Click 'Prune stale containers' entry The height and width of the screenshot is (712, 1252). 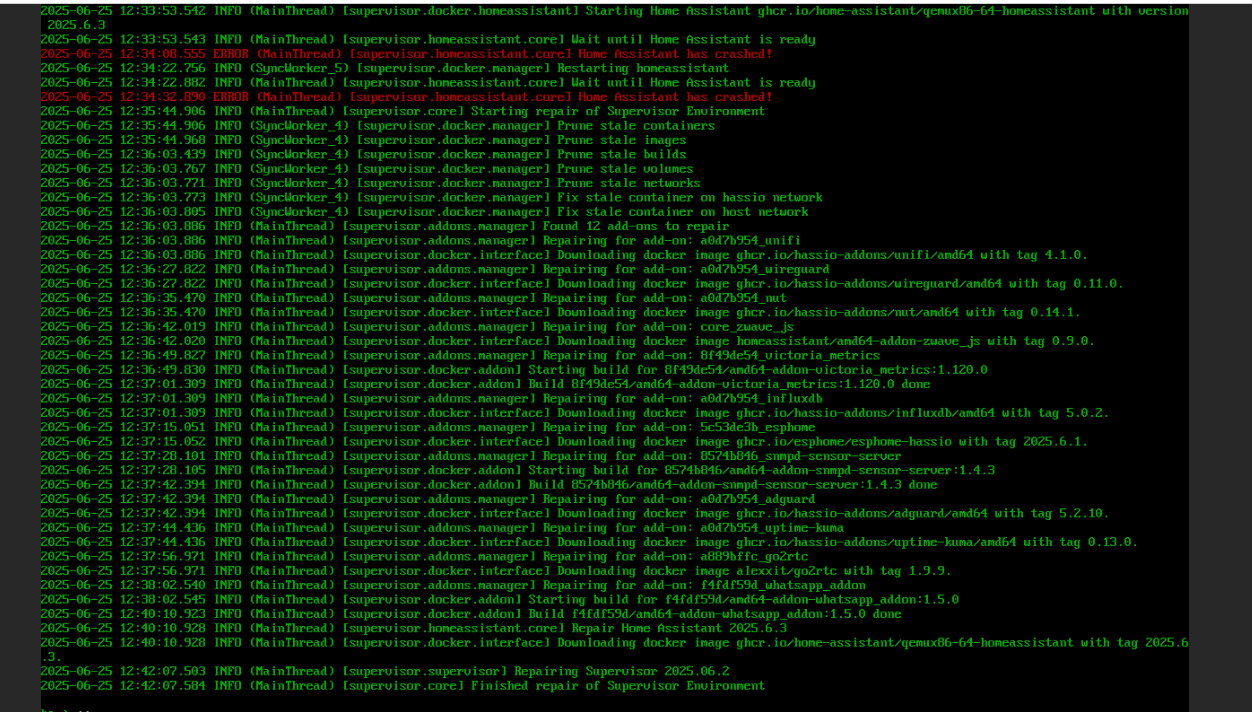[636, 126]
